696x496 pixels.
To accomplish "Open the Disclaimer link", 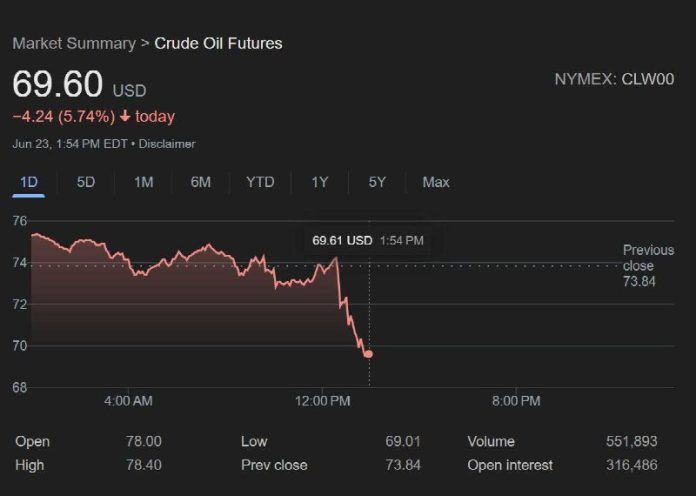I will (167, 144).
